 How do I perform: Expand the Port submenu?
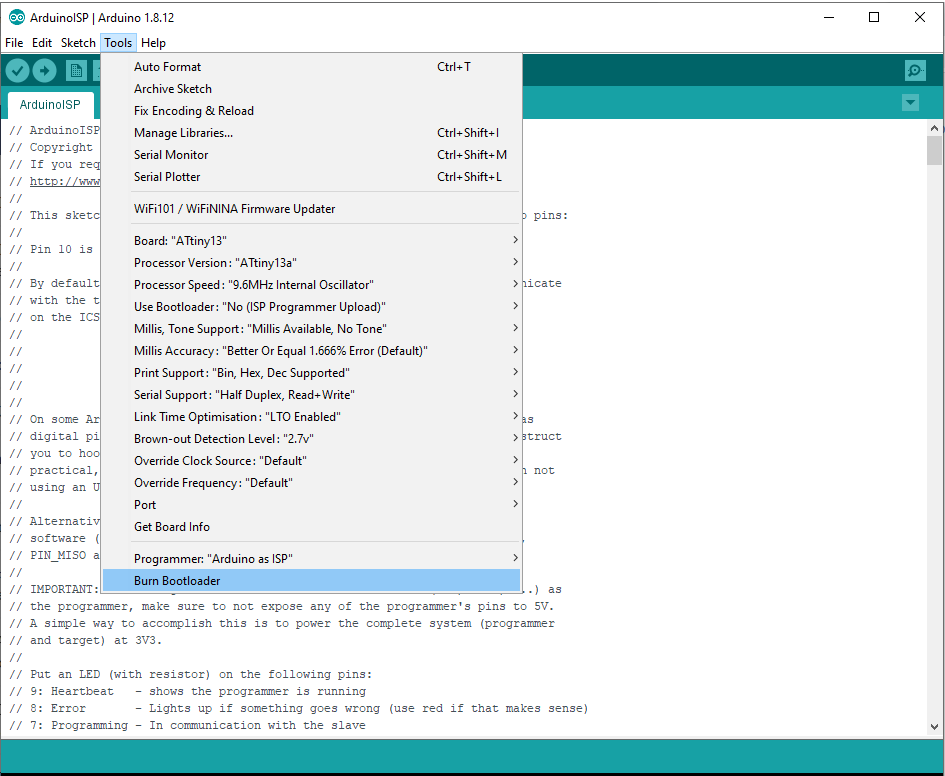click(311, 504)
